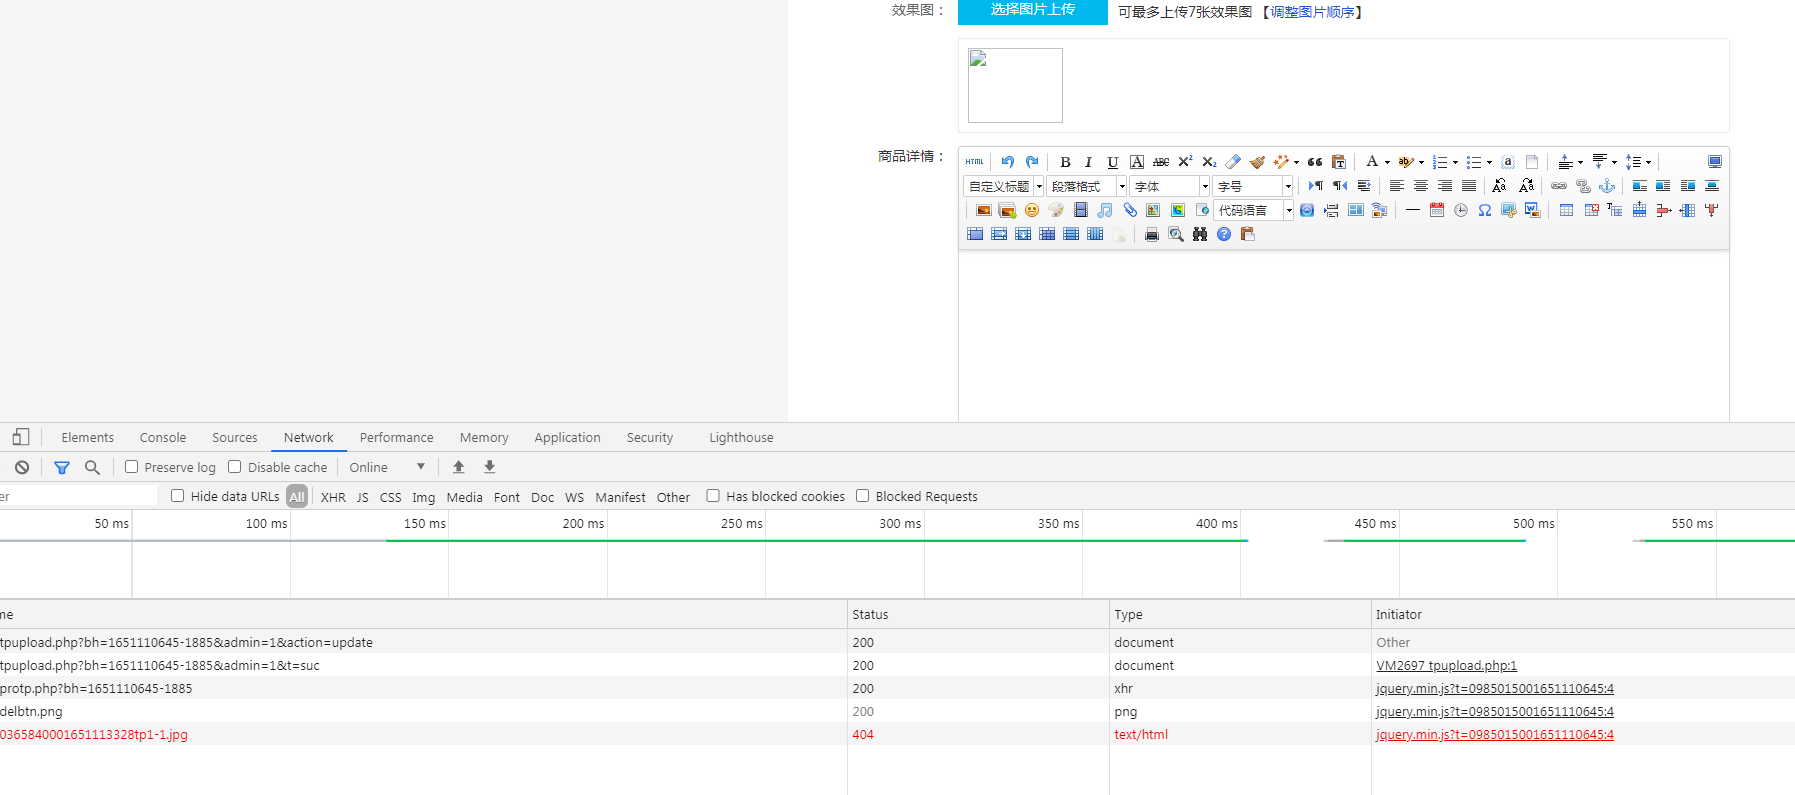Screen dimensions: 1795x795
Task: Apply subscript formatting
Action: (x=1209, y=162)
